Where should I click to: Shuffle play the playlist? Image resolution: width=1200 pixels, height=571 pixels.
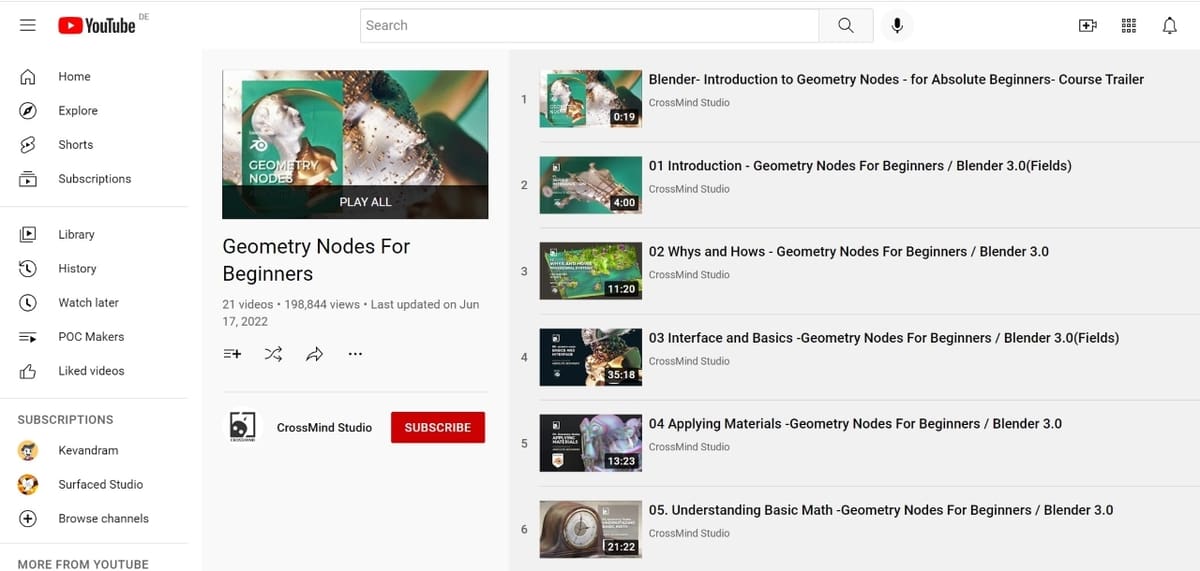click(x=273, y=354)
